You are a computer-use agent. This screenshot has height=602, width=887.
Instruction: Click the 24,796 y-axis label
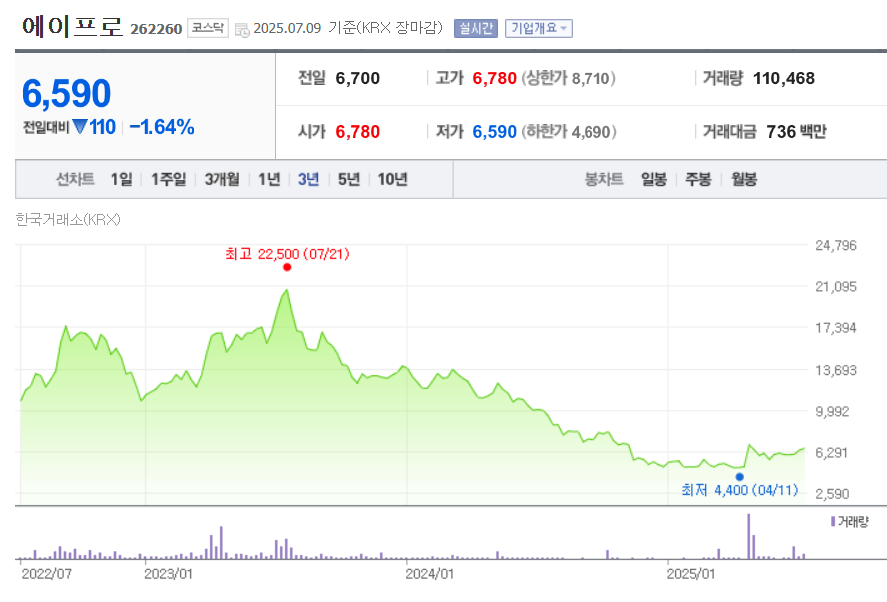click(836, 246)
